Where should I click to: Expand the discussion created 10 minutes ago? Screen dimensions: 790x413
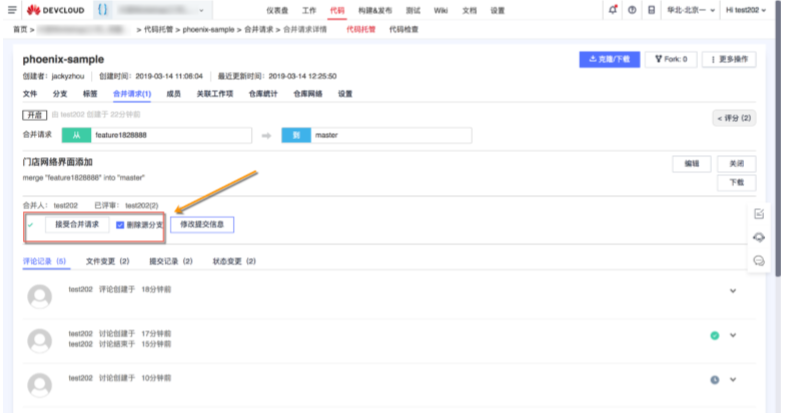pos(733,379)
